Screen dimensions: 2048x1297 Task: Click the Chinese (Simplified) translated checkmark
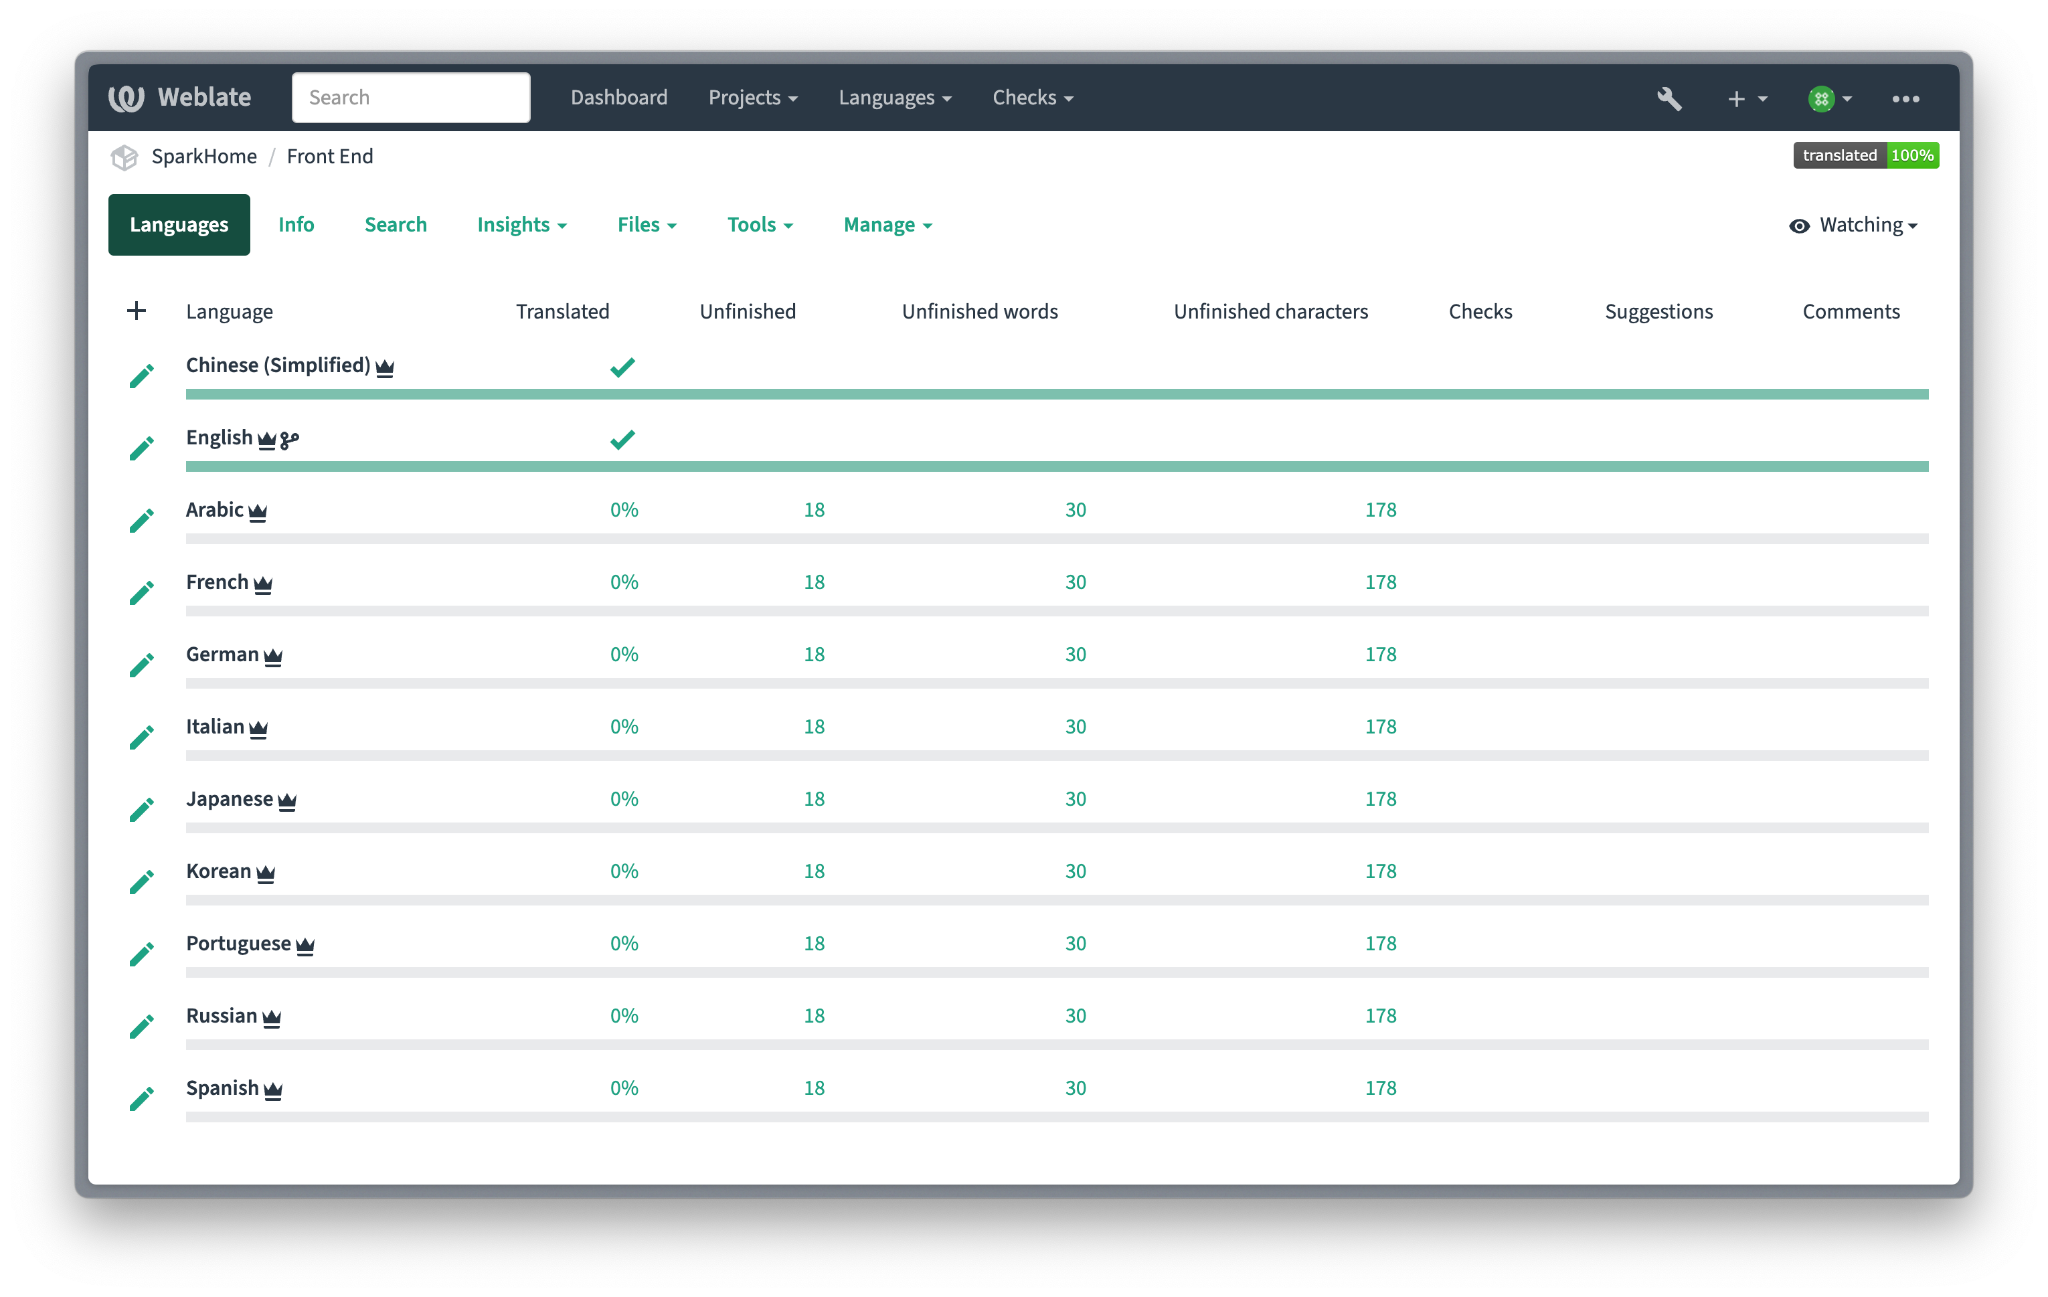[622, 367]
